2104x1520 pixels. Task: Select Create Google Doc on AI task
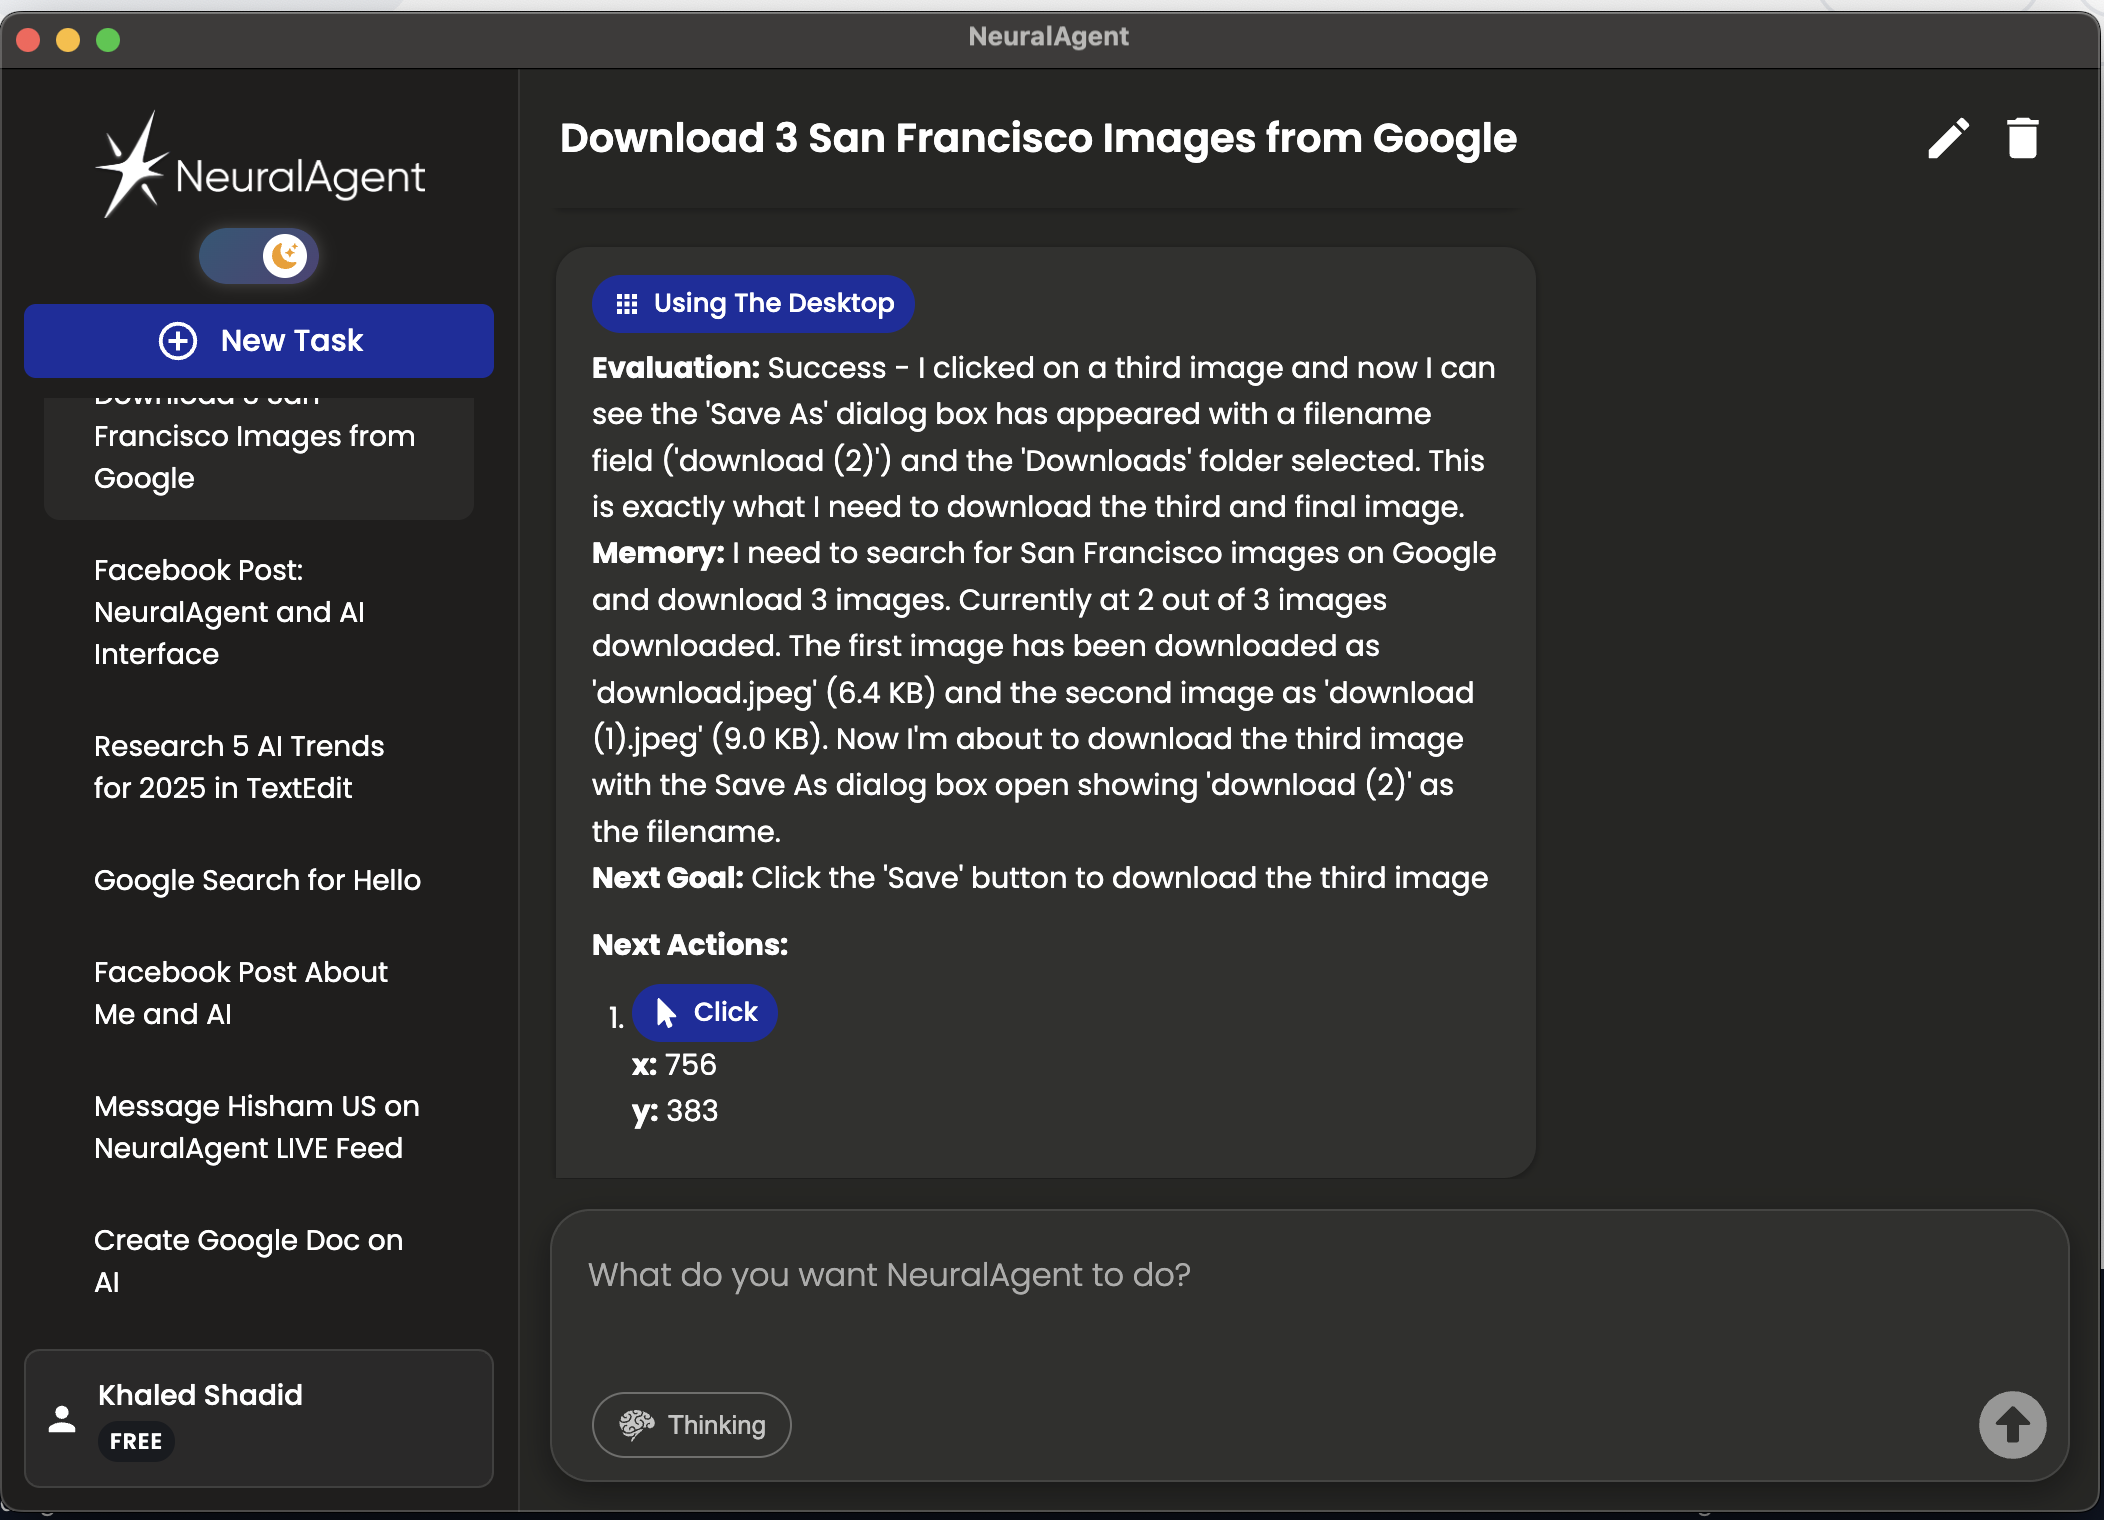coord(248,1260)
